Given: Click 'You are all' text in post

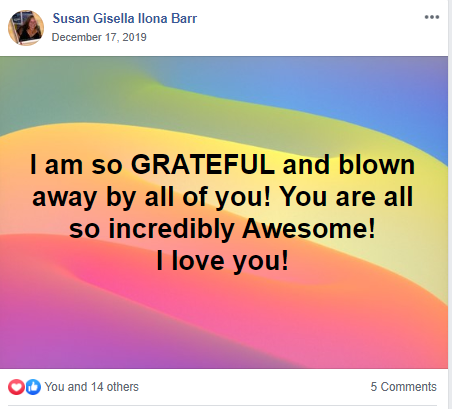Looking at the screenshot, I should 347,197.
